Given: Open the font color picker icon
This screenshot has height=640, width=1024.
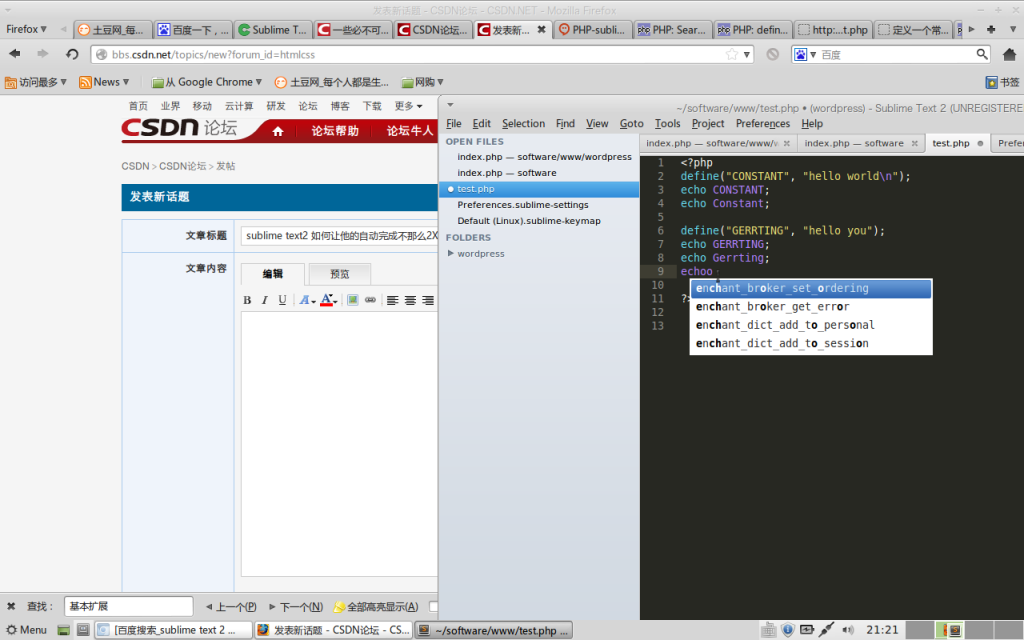Looking at the screenshot, I should pos(326,300).
